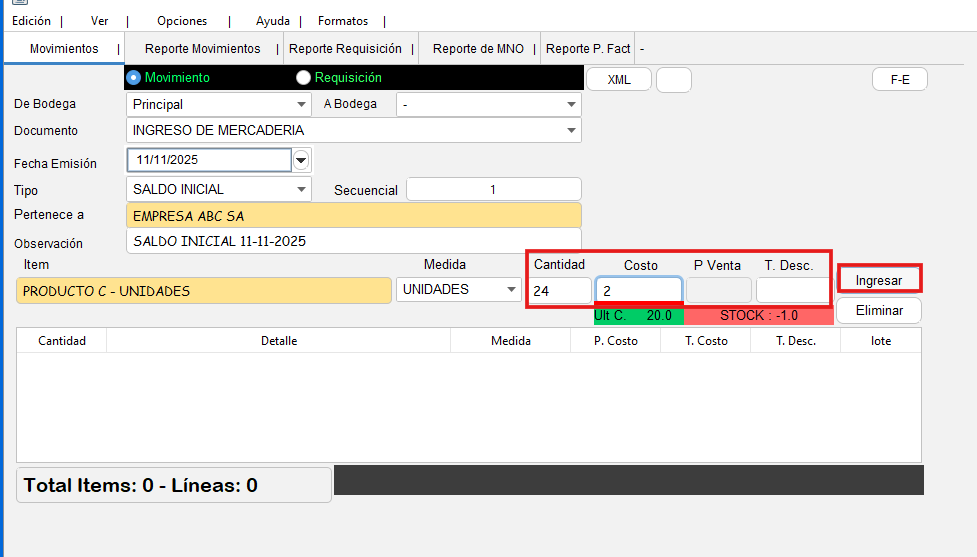Open the Edición menu

click(x=31, y=21)
